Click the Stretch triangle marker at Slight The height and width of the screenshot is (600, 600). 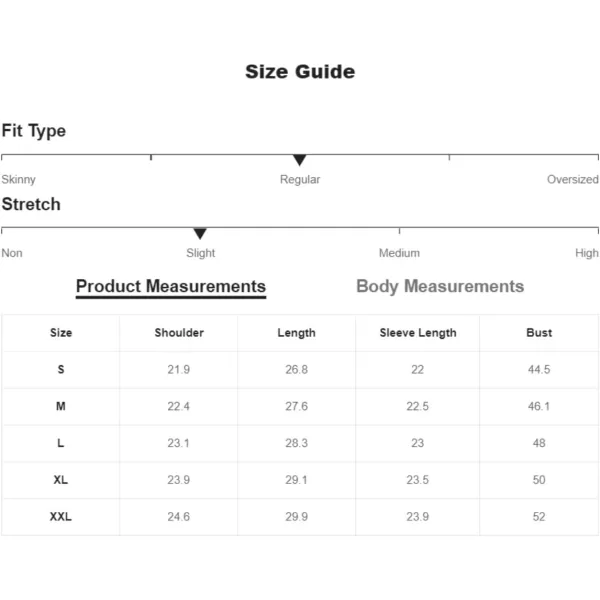pyautogui.click(x=200, y=233)
